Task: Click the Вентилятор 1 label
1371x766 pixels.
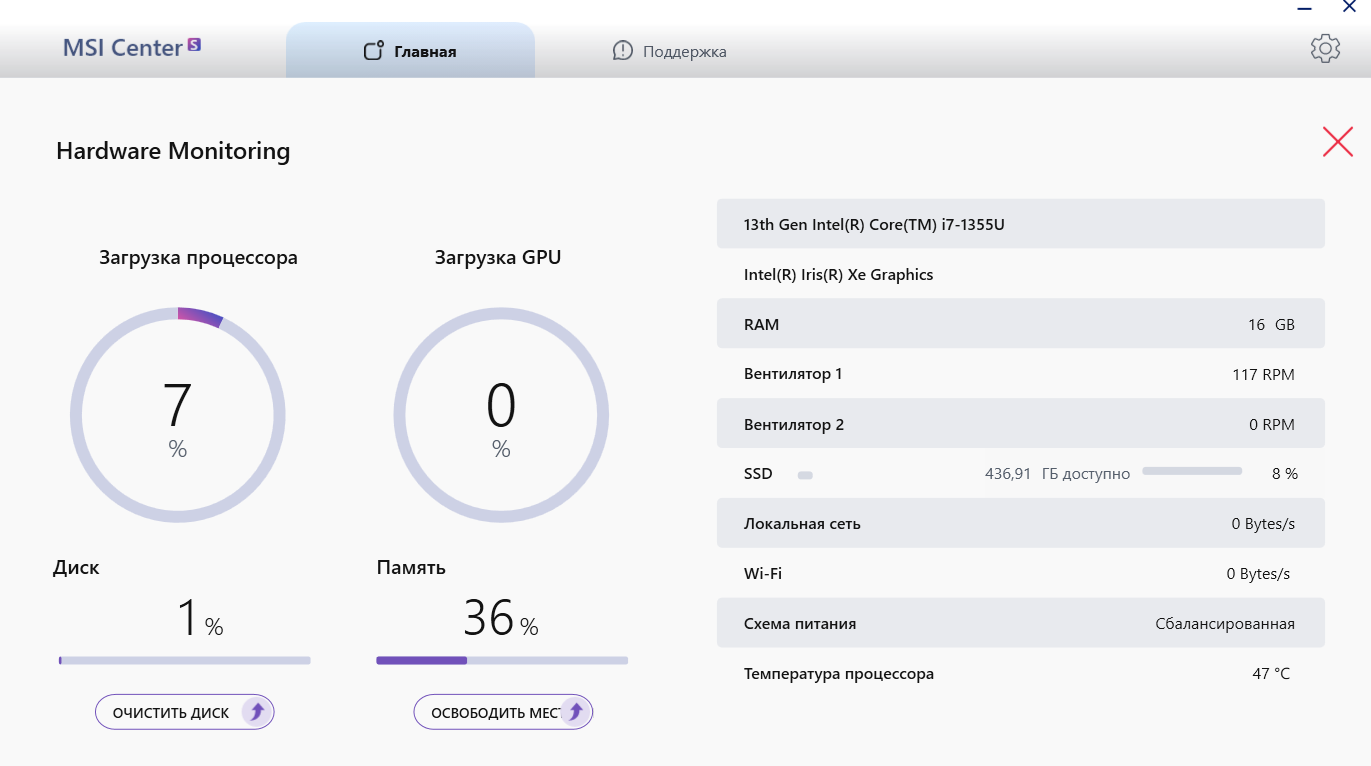Action: 793,374
